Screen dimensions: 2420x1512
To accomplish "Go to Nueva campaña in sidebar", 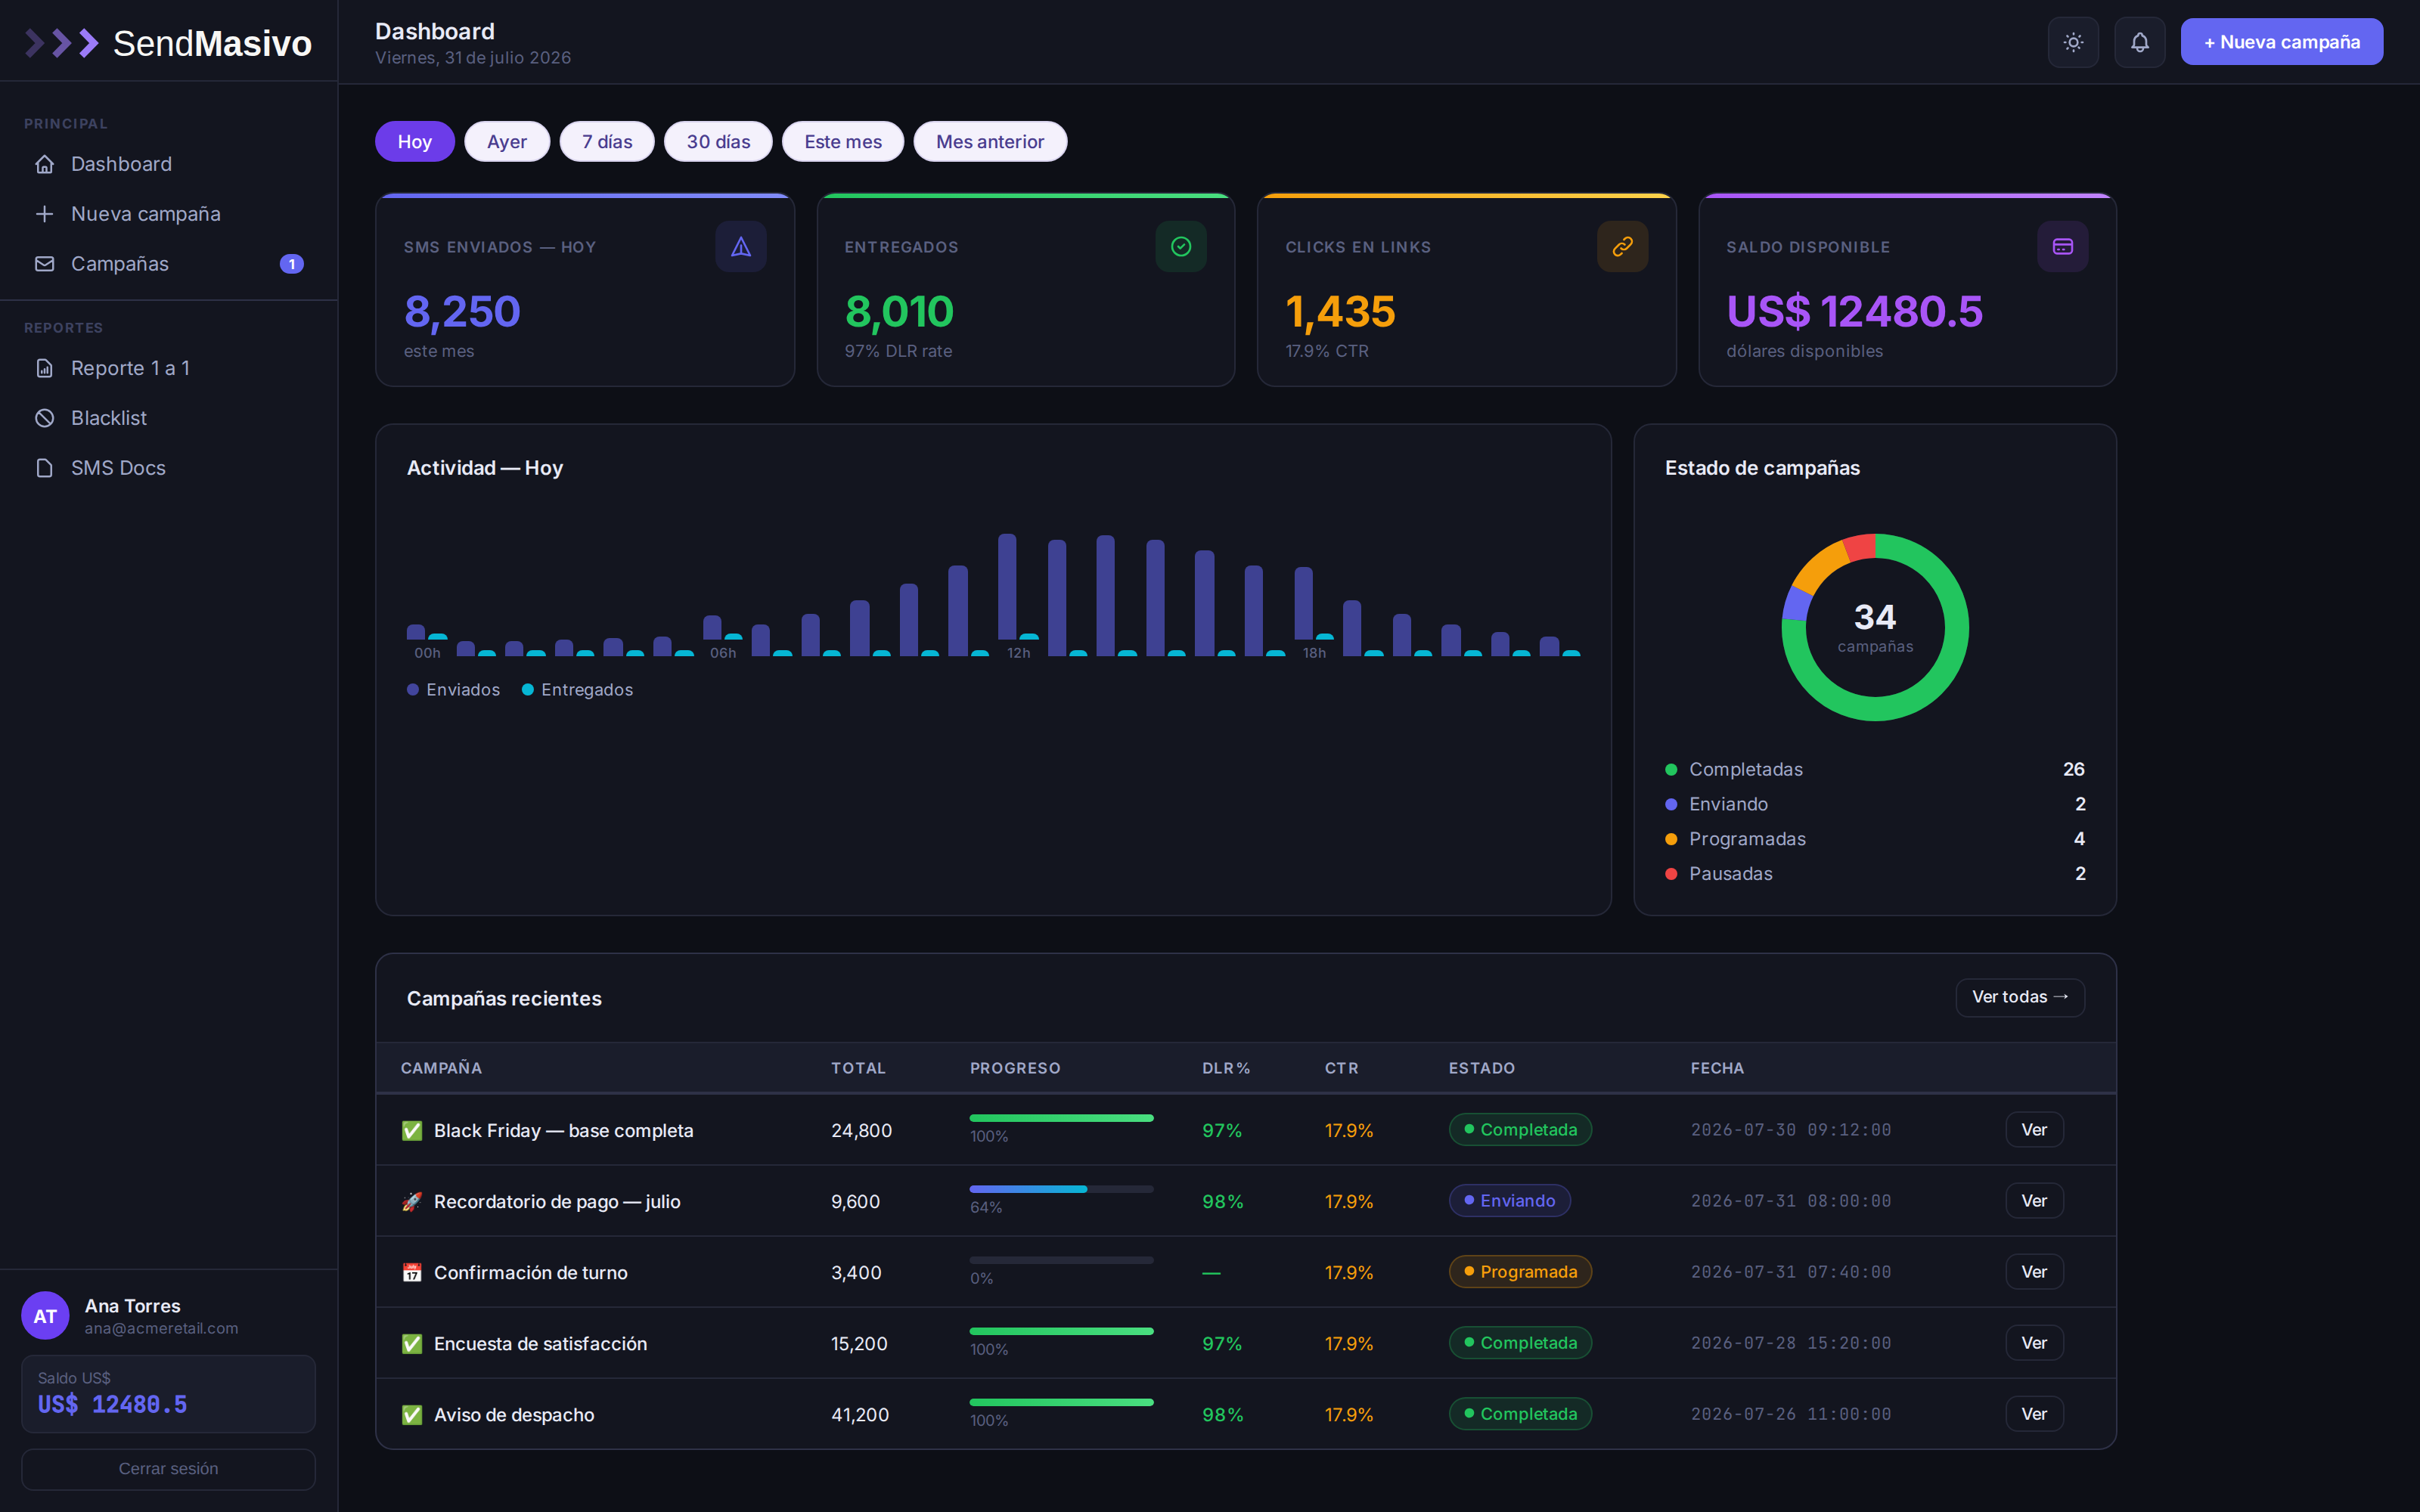I will 169,214.
